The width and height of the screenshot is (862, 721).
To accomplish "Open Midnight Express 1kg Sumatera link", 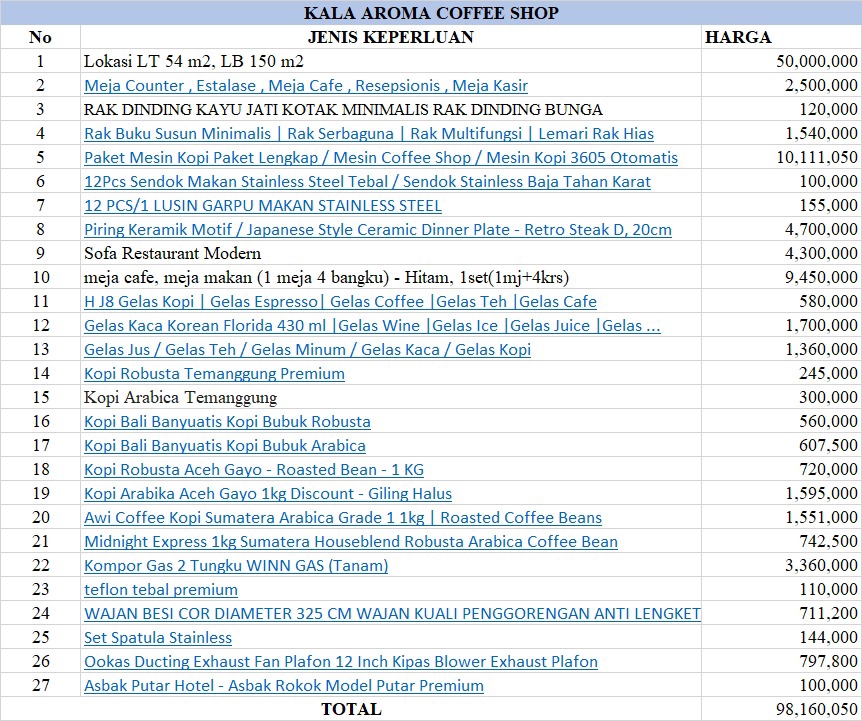I will pos(351,542).
